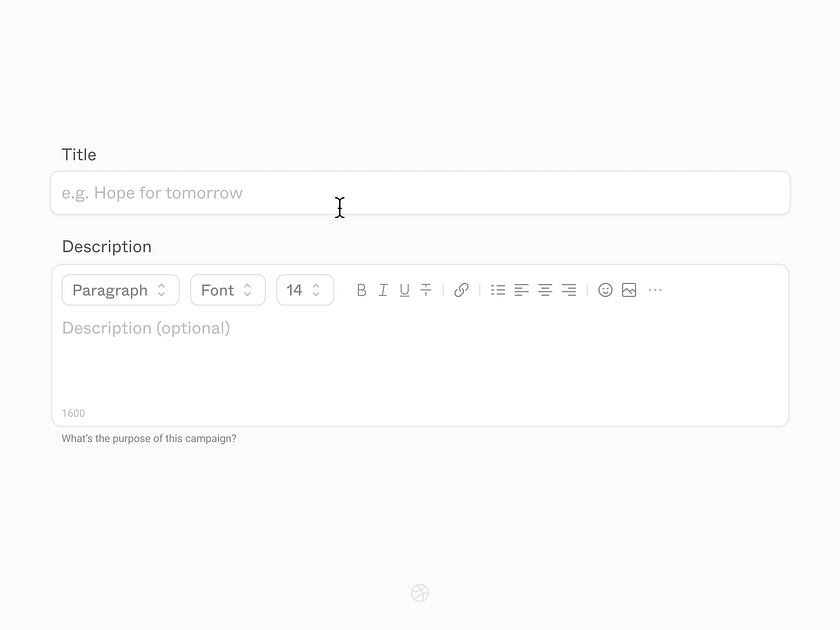Open the more formatting options menu

tap(655, 290)
